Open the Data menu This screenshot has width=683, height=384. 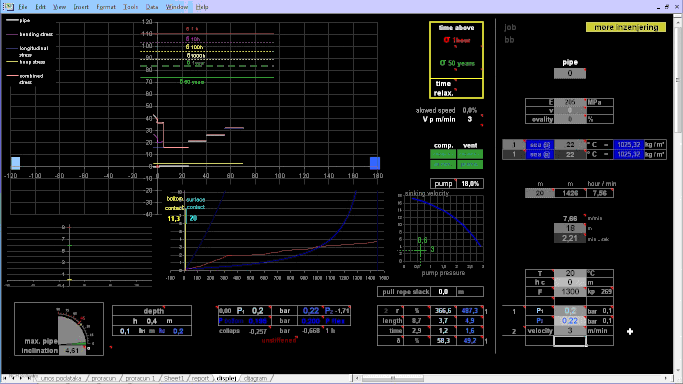pos(152,7)
